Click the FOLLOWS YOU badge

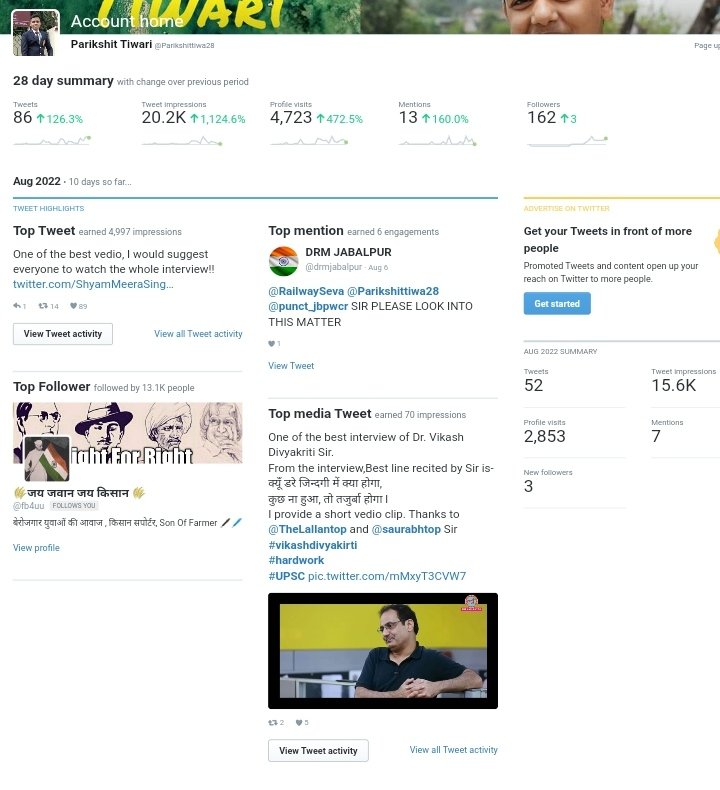(74, 505)
